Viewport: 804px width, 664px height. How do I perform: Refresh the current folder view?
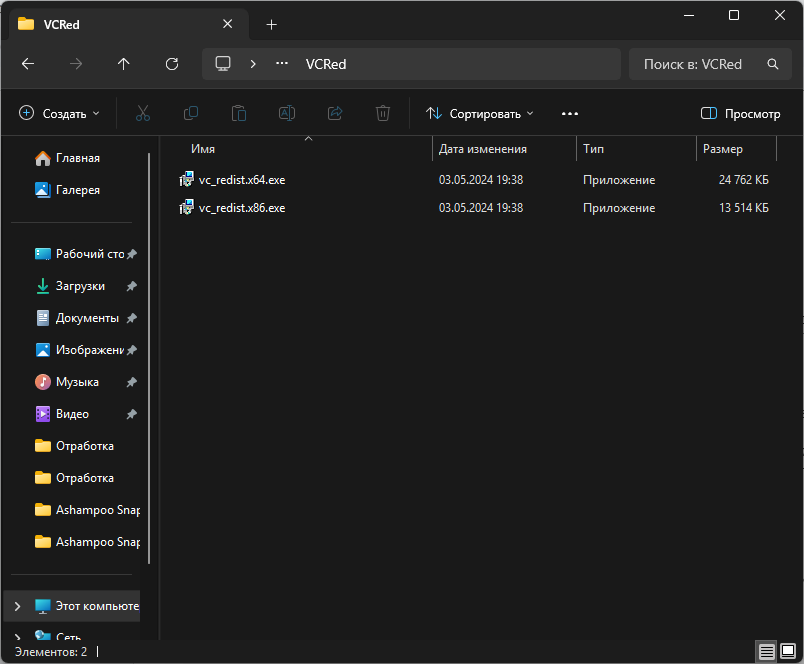[172, 64]
